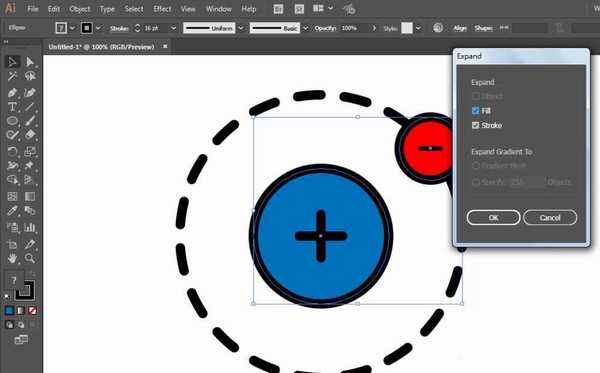The image size is (600, 373).
Task: Activate the Hand tool
Action: [12, 258]
